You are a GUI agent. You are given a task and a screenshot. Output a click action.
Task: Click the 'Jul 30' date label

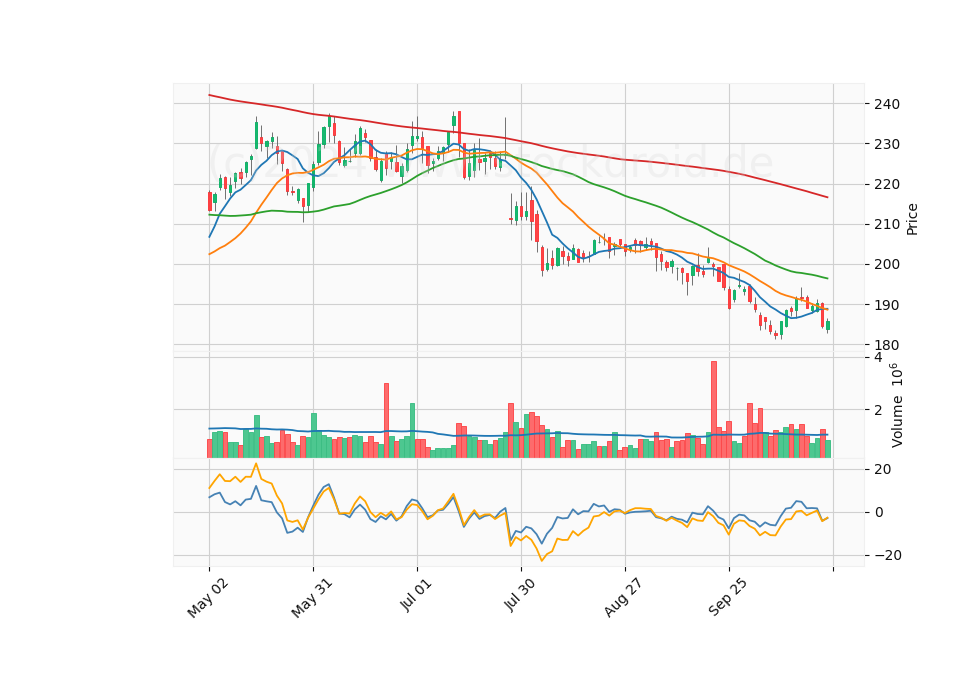(520, 595)
